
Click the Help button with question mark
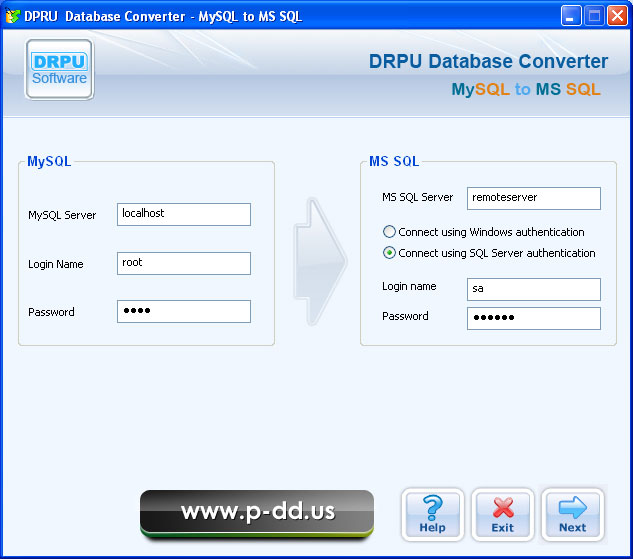coord(432,515)
